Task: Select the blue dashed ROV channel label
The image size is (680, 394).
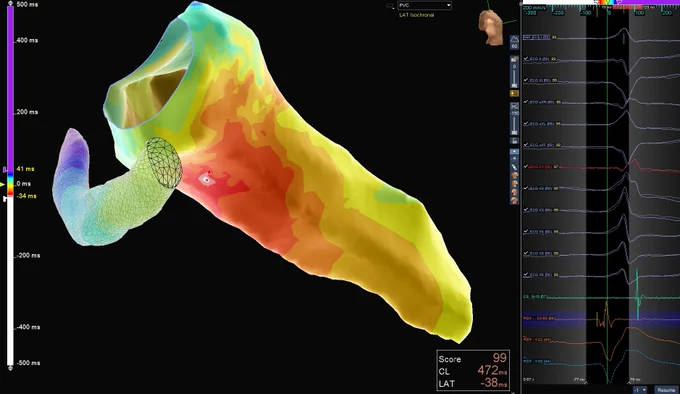Action: tap(537, 361)
